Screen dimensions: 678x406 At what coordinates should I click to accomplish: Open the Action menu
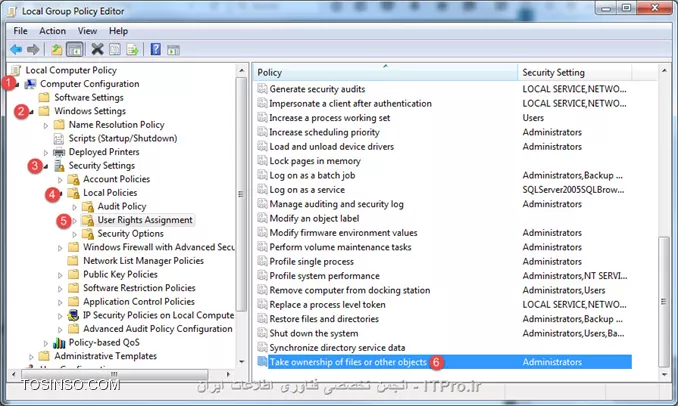pos(52,31)
